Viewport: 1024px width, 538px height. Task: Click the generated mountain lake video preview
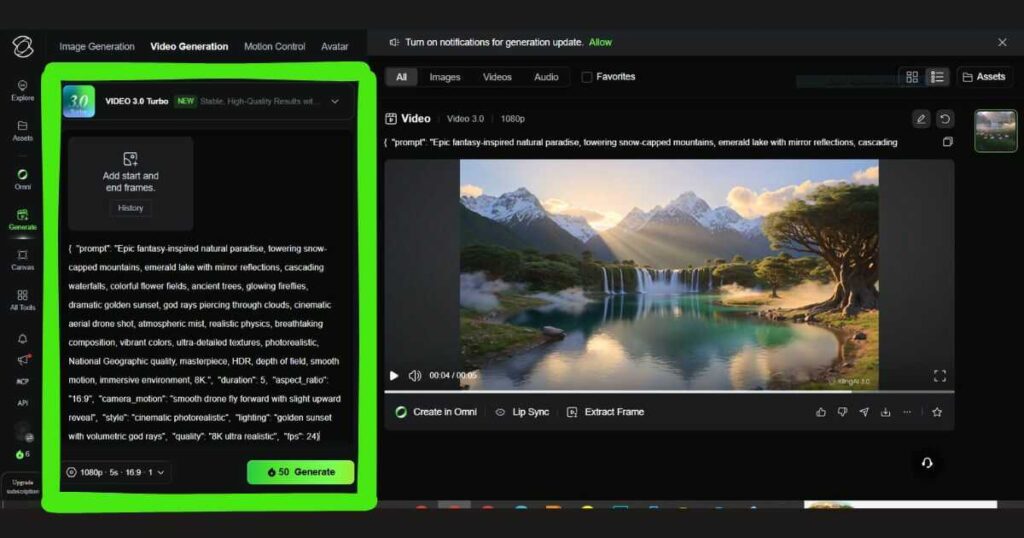pyautogui.click(x=669, y=274)
